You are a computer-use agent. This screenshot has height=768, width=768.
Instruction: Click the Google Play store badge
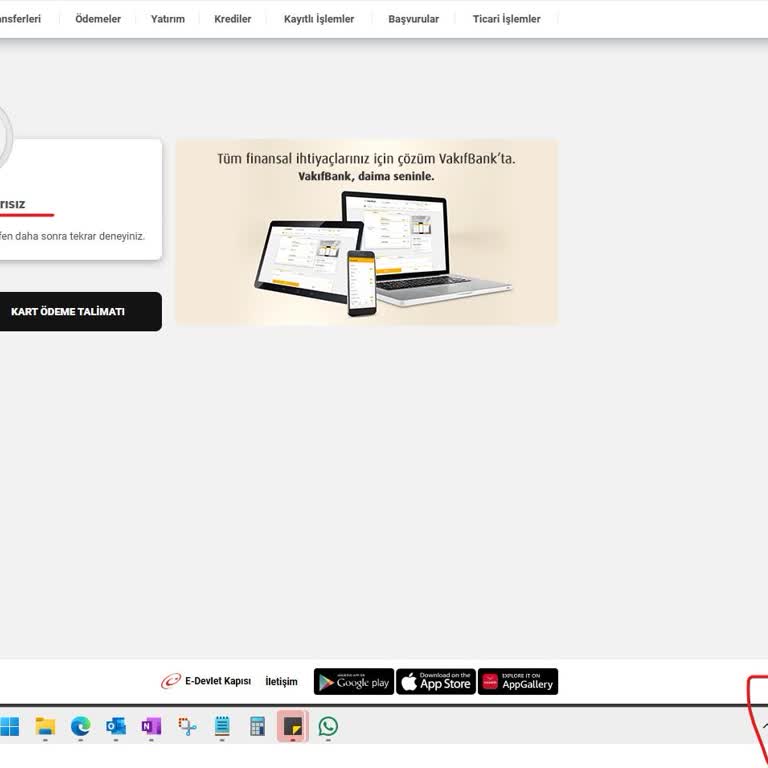click(354, 682)
